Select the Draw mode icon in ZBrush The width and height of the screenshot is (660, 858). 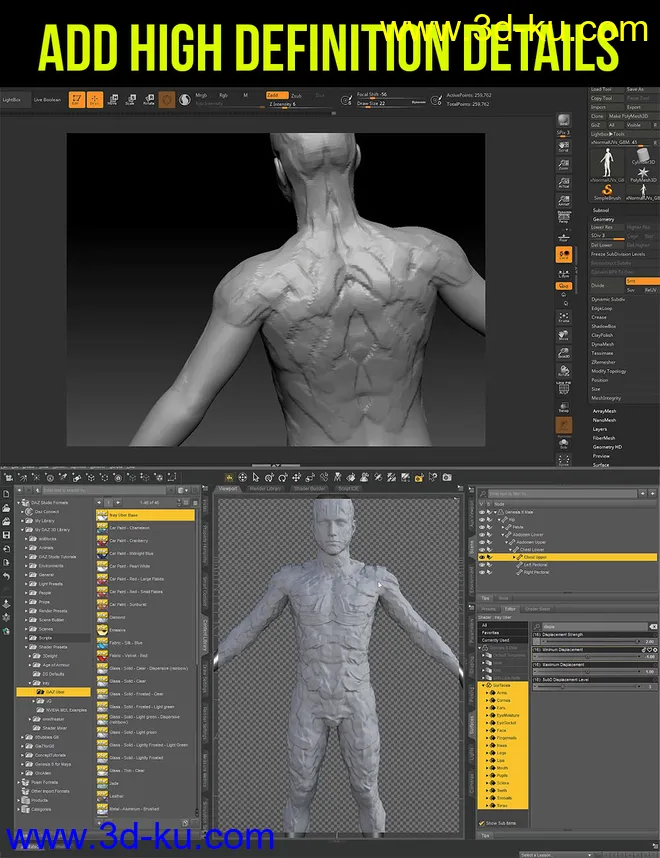pyautogui.click(x=96, y=99)
